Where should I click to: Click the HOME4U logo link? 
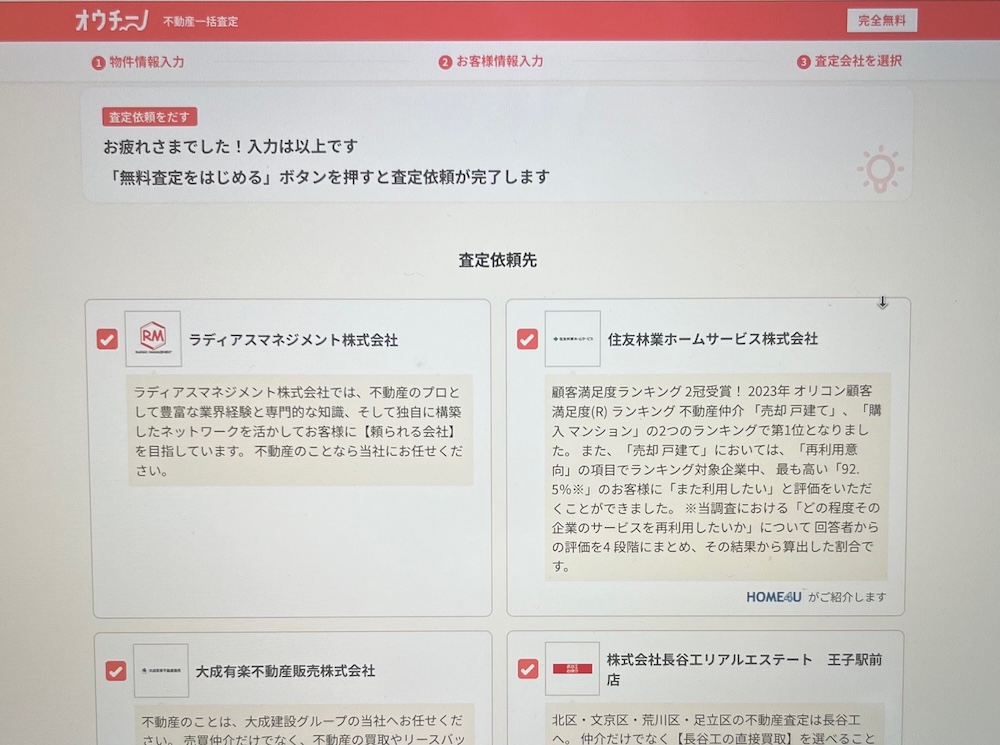[774, 597]
